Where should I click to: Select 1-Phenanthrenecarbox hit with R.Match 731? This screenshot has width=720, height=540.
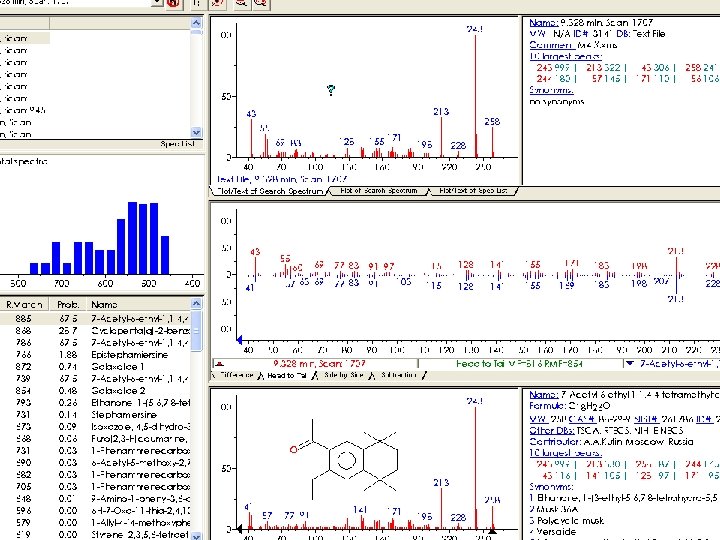coord(95,450)
